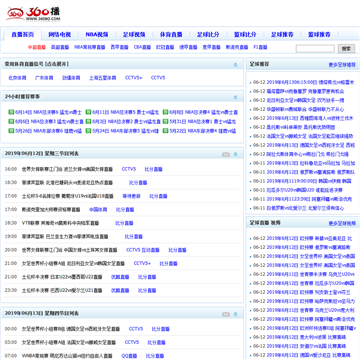
Task: Click the 360 site logo
Action: [x=33, y=14]
